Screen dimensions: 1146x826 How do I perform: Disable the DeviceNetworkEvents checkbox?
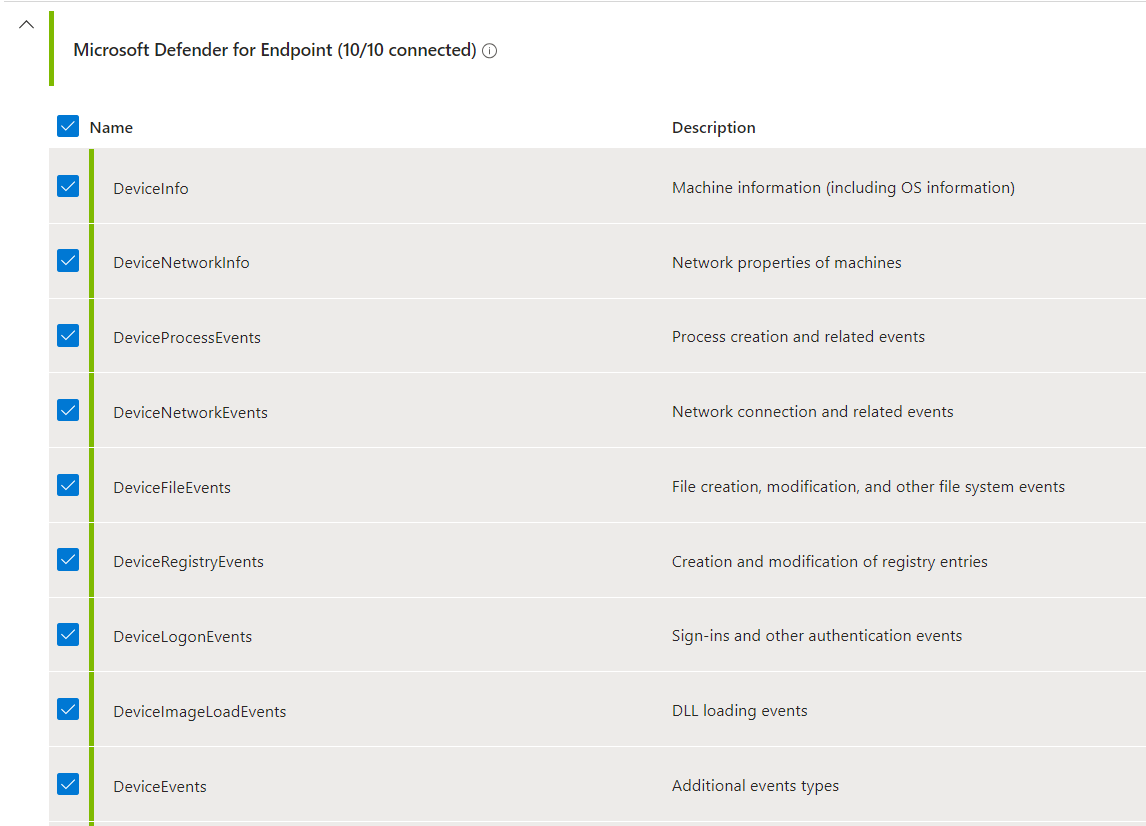coord(68,410)
